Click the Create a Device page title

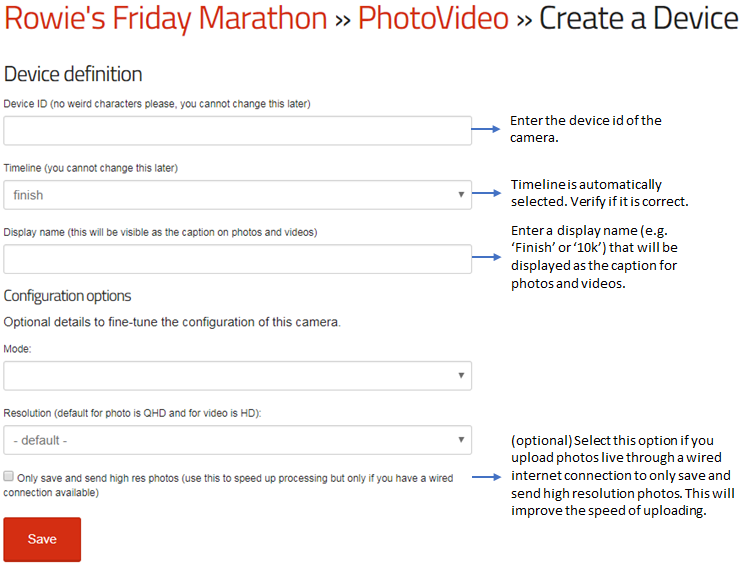point(638,19)
